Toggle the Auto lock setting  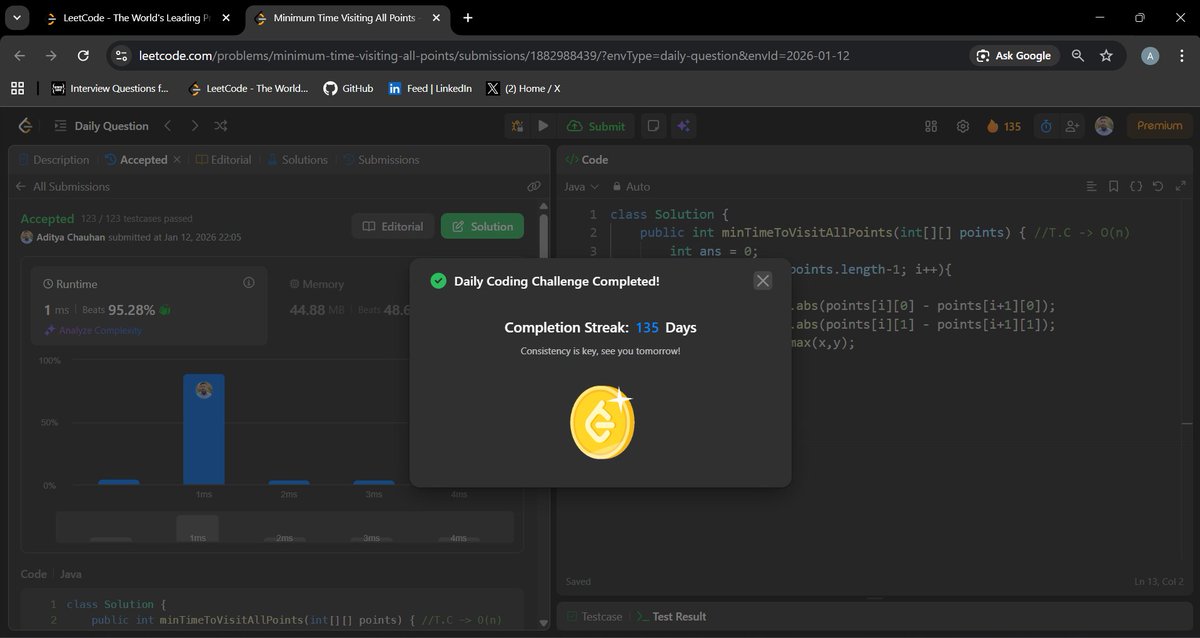(x=631, y=187)
